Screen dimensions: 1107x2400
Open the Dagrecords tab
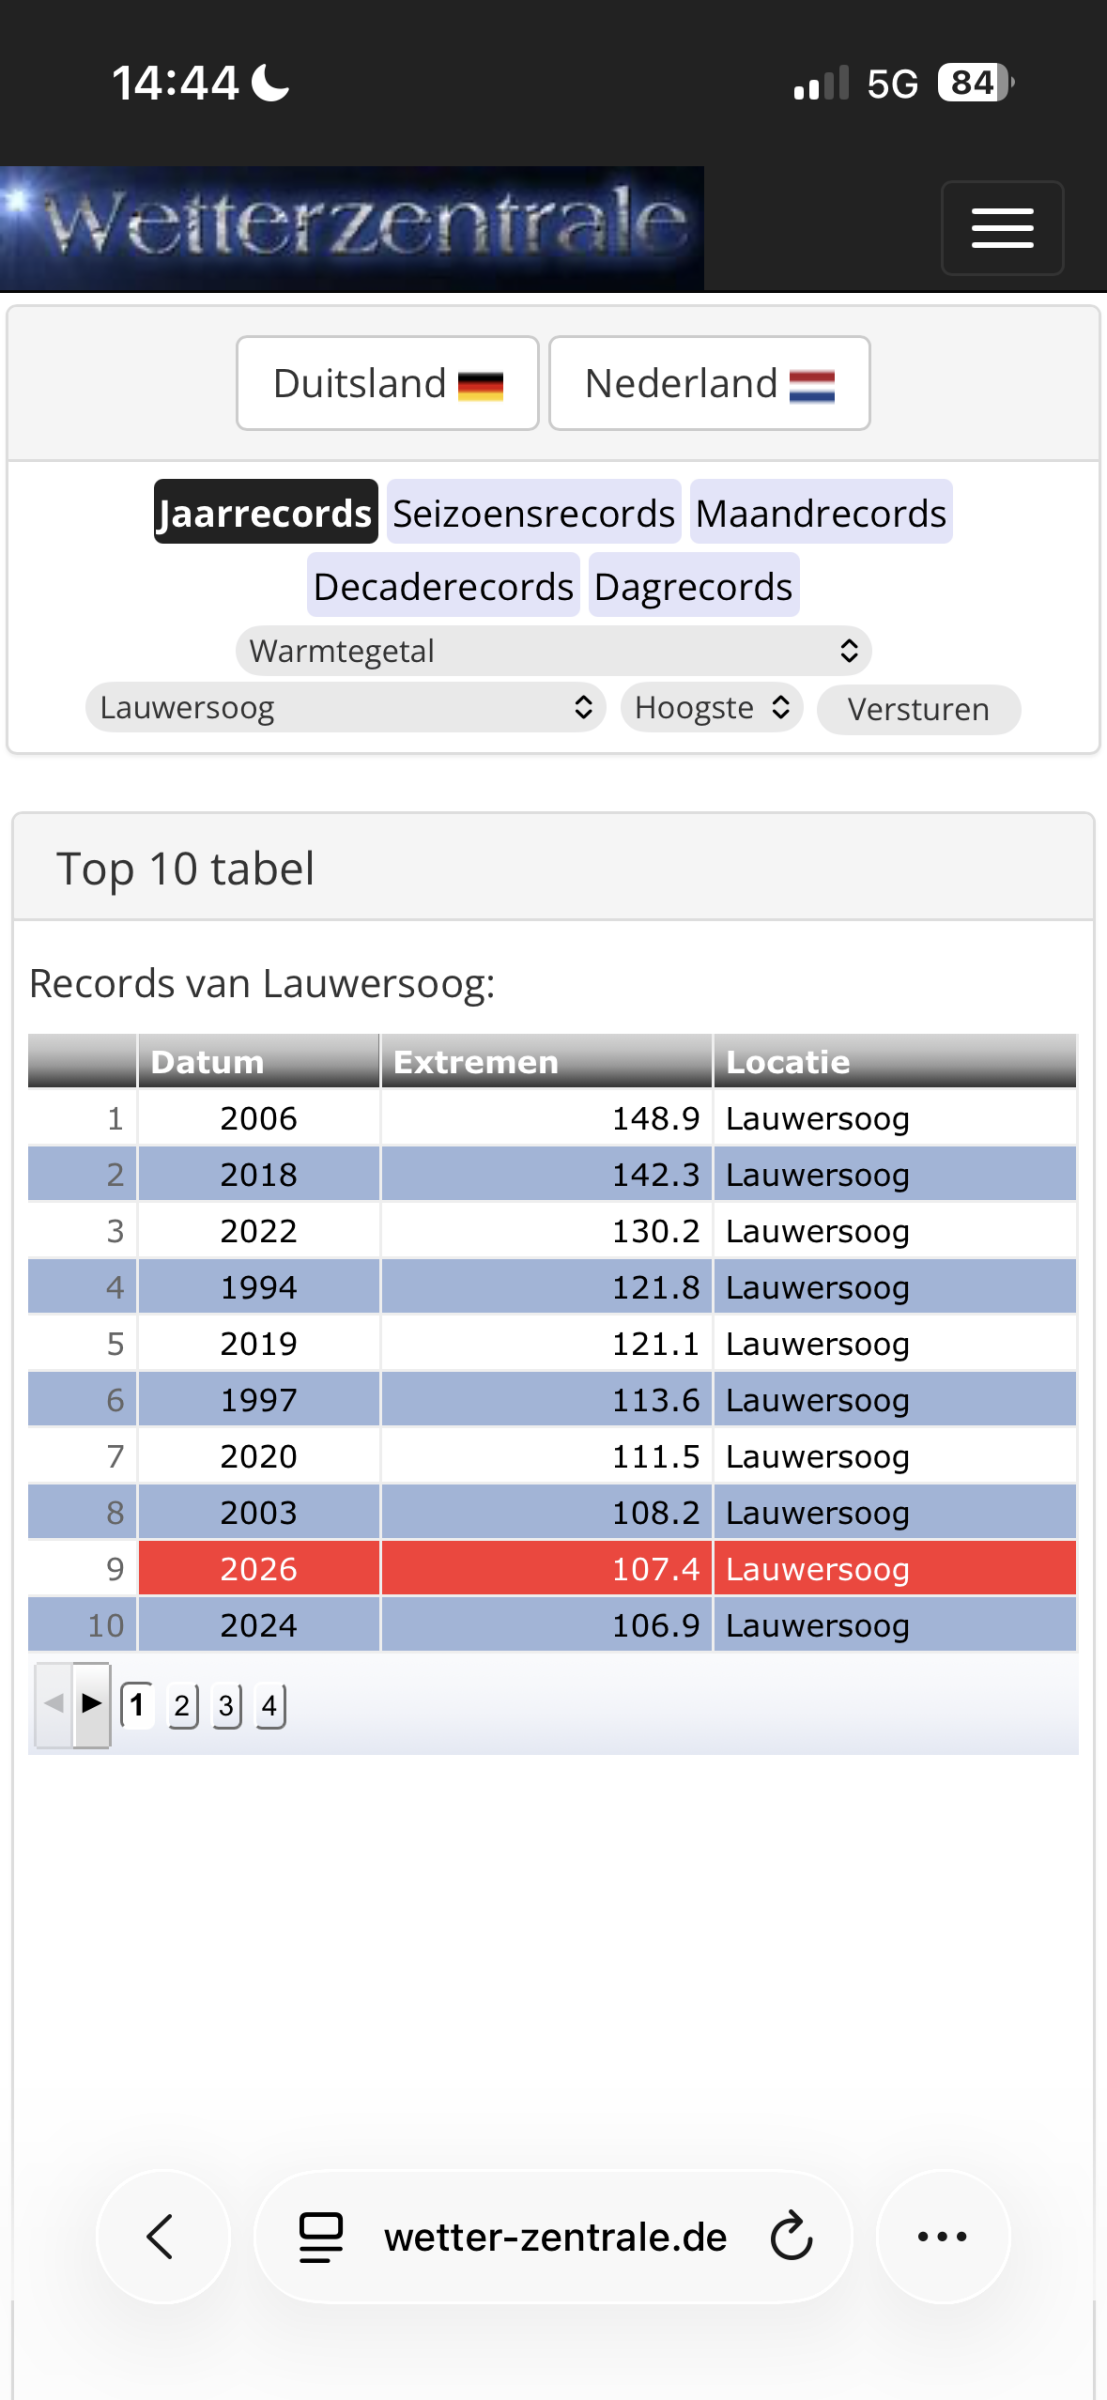[693, 585]
